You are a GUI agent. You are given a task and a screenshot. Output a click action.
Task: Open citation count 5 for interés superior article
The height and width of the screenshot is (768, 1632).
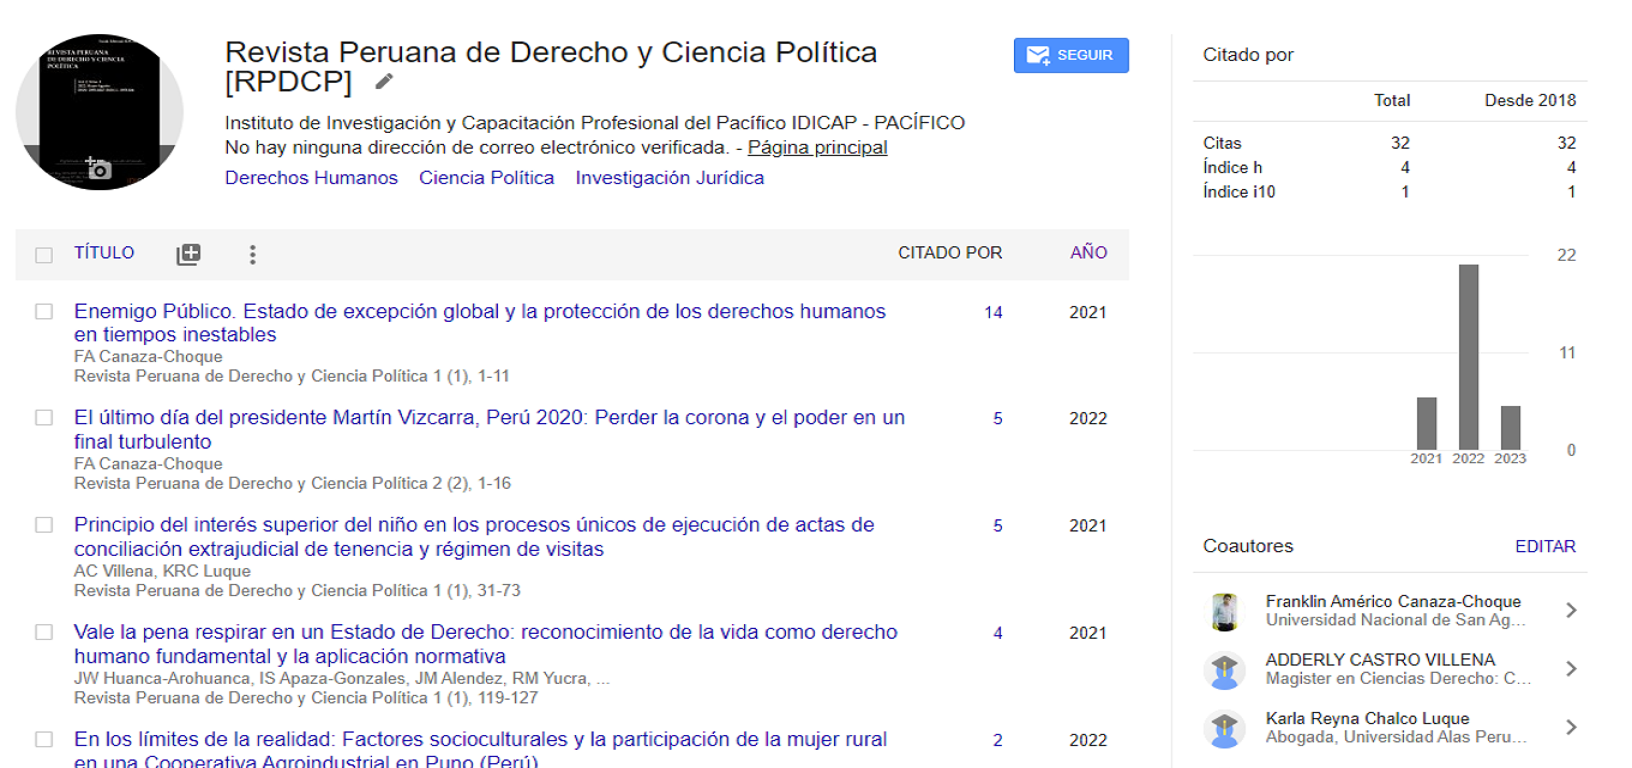point(997,526)
